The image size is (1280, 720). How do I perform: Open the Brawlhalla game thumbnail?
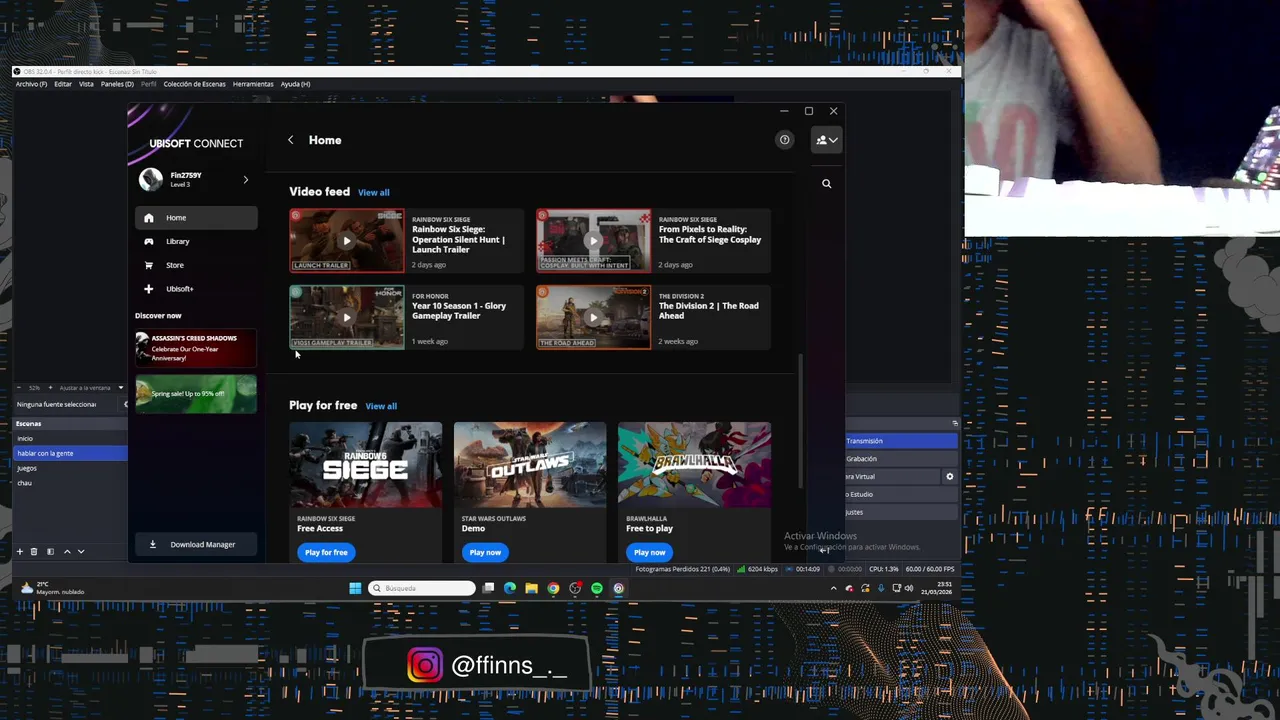tap(694, 464)
